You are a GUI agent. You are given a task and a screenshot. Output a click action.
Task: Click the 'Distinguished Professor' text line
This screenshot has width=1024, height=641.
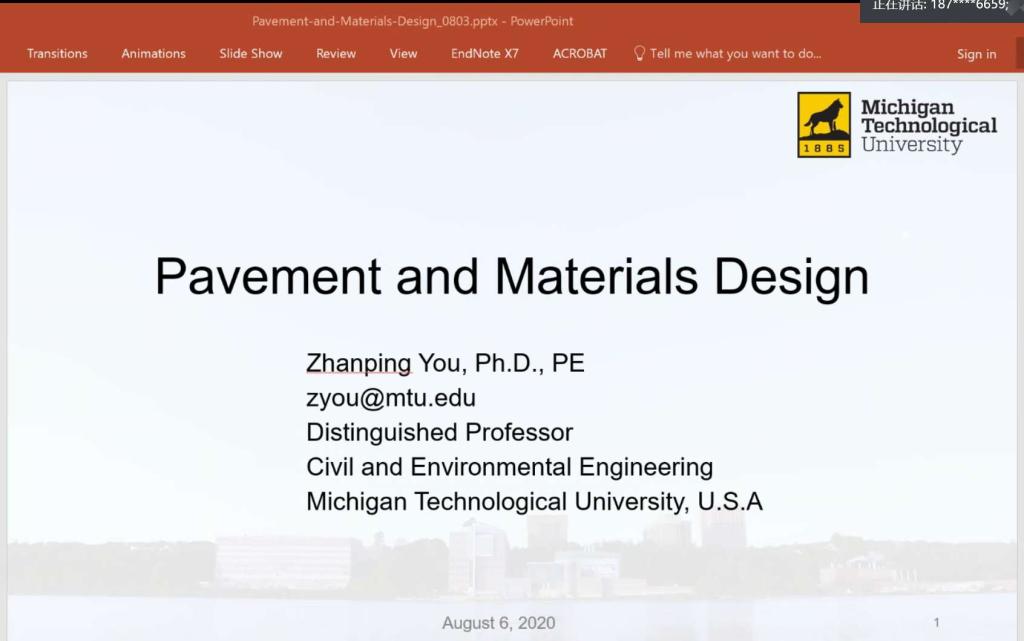439,432
